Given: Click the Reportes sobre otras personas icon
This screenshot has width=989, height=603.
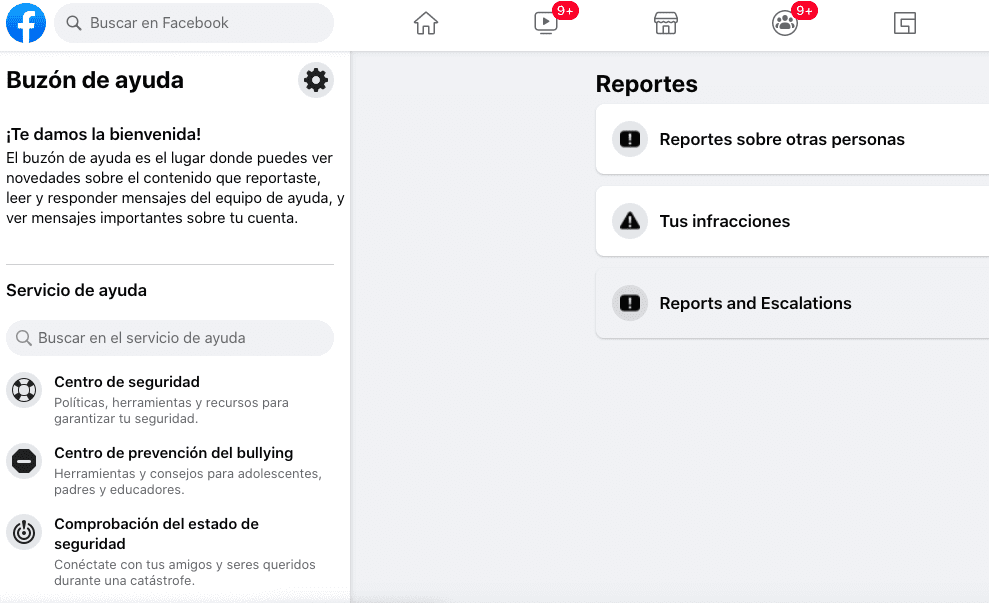Looking at the screenshot, I should [629, 139].
